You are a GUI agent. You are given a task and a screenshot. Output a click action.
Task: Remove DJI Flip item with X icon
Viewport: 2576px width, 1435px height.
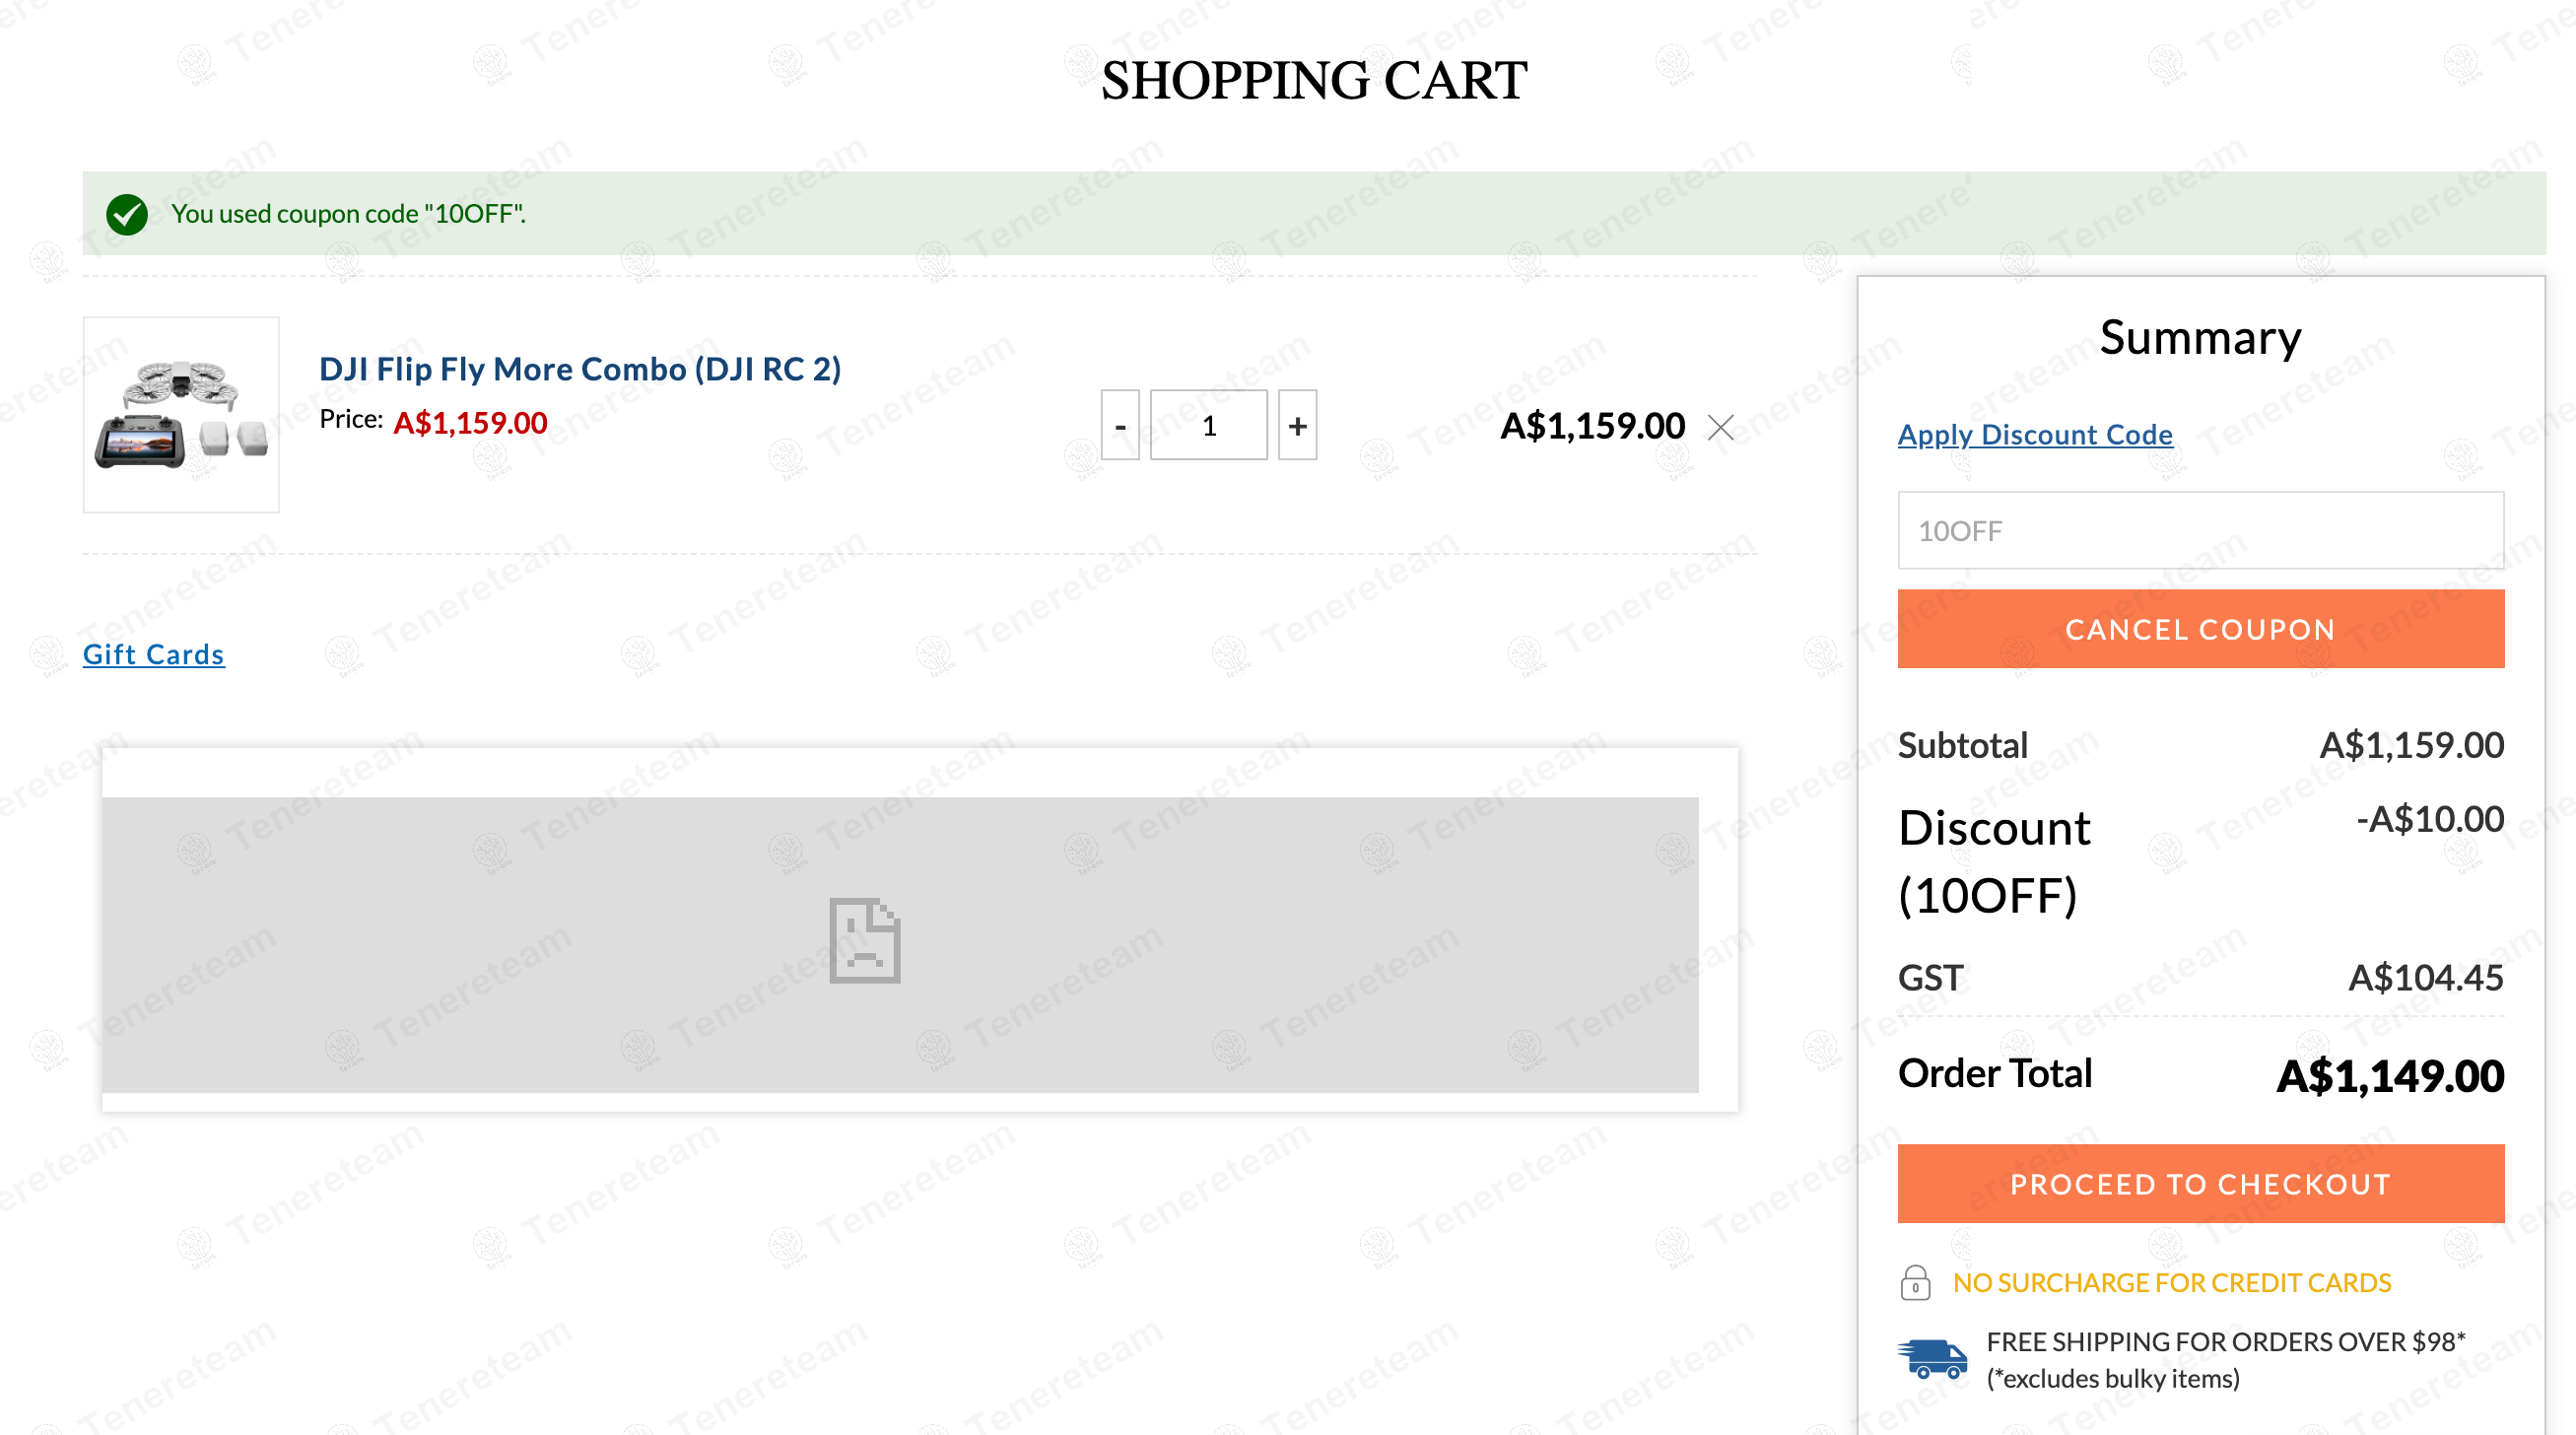pos(1720,427)
